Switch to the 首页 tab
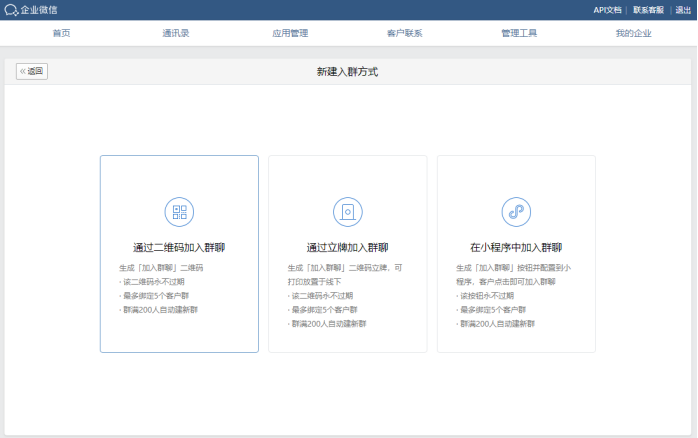 tap(61, 33)
